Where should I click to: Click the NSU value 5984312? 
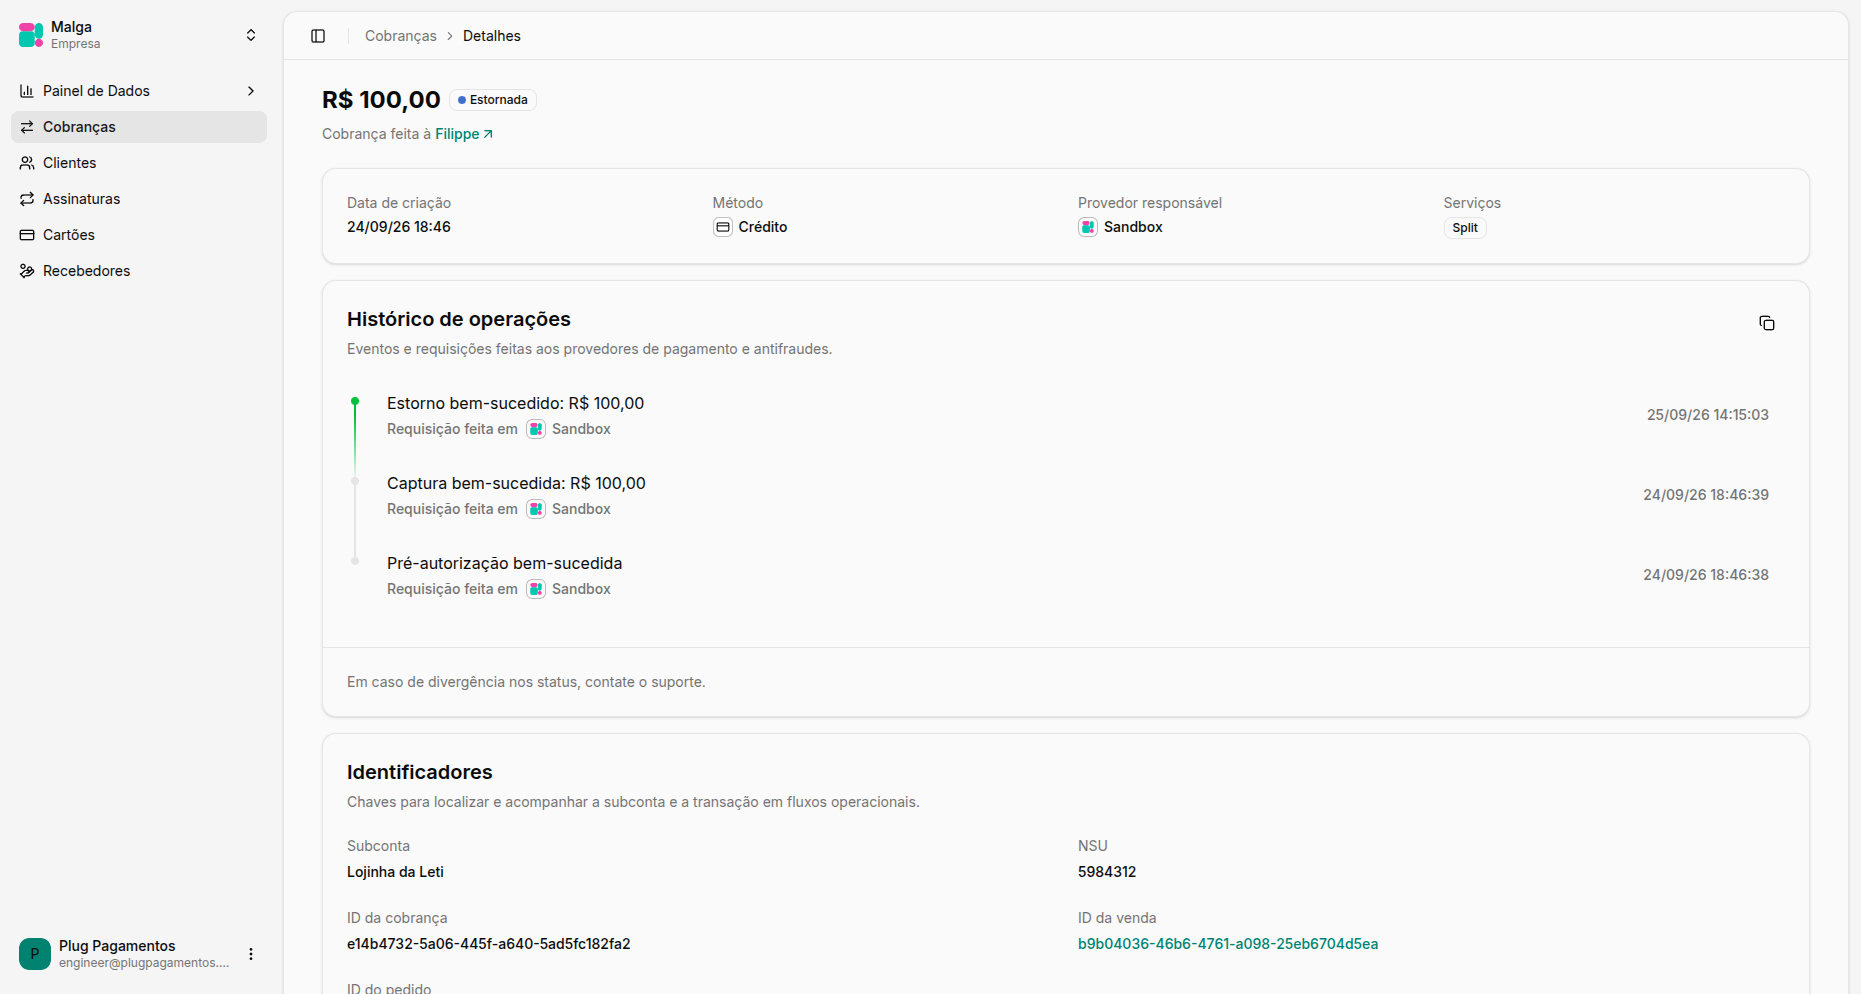(x=1107, y=872)
